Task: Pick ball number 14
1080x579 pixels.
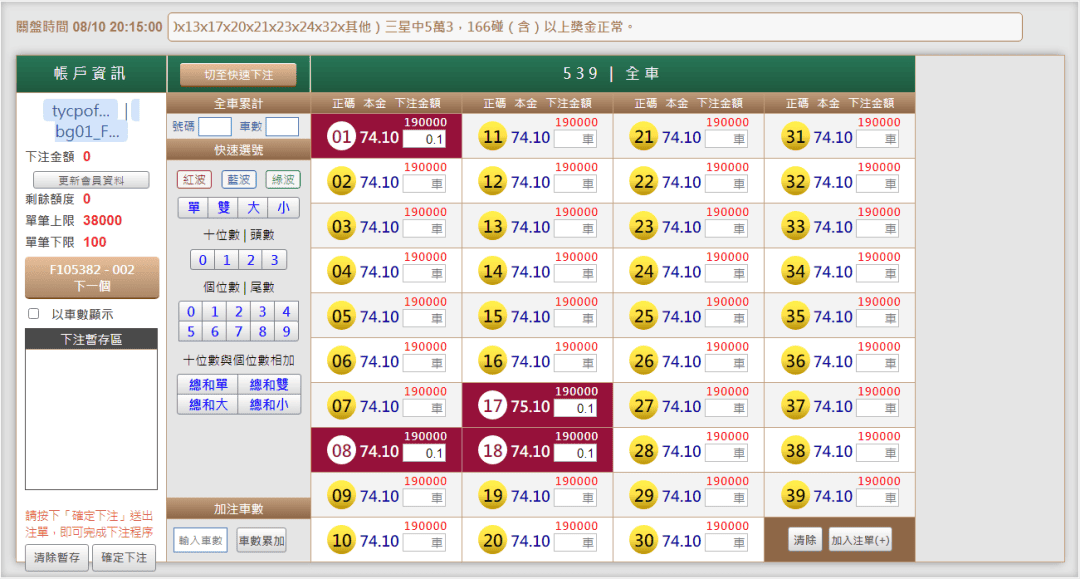Action: pyautogui.click(x=492, y=271)
